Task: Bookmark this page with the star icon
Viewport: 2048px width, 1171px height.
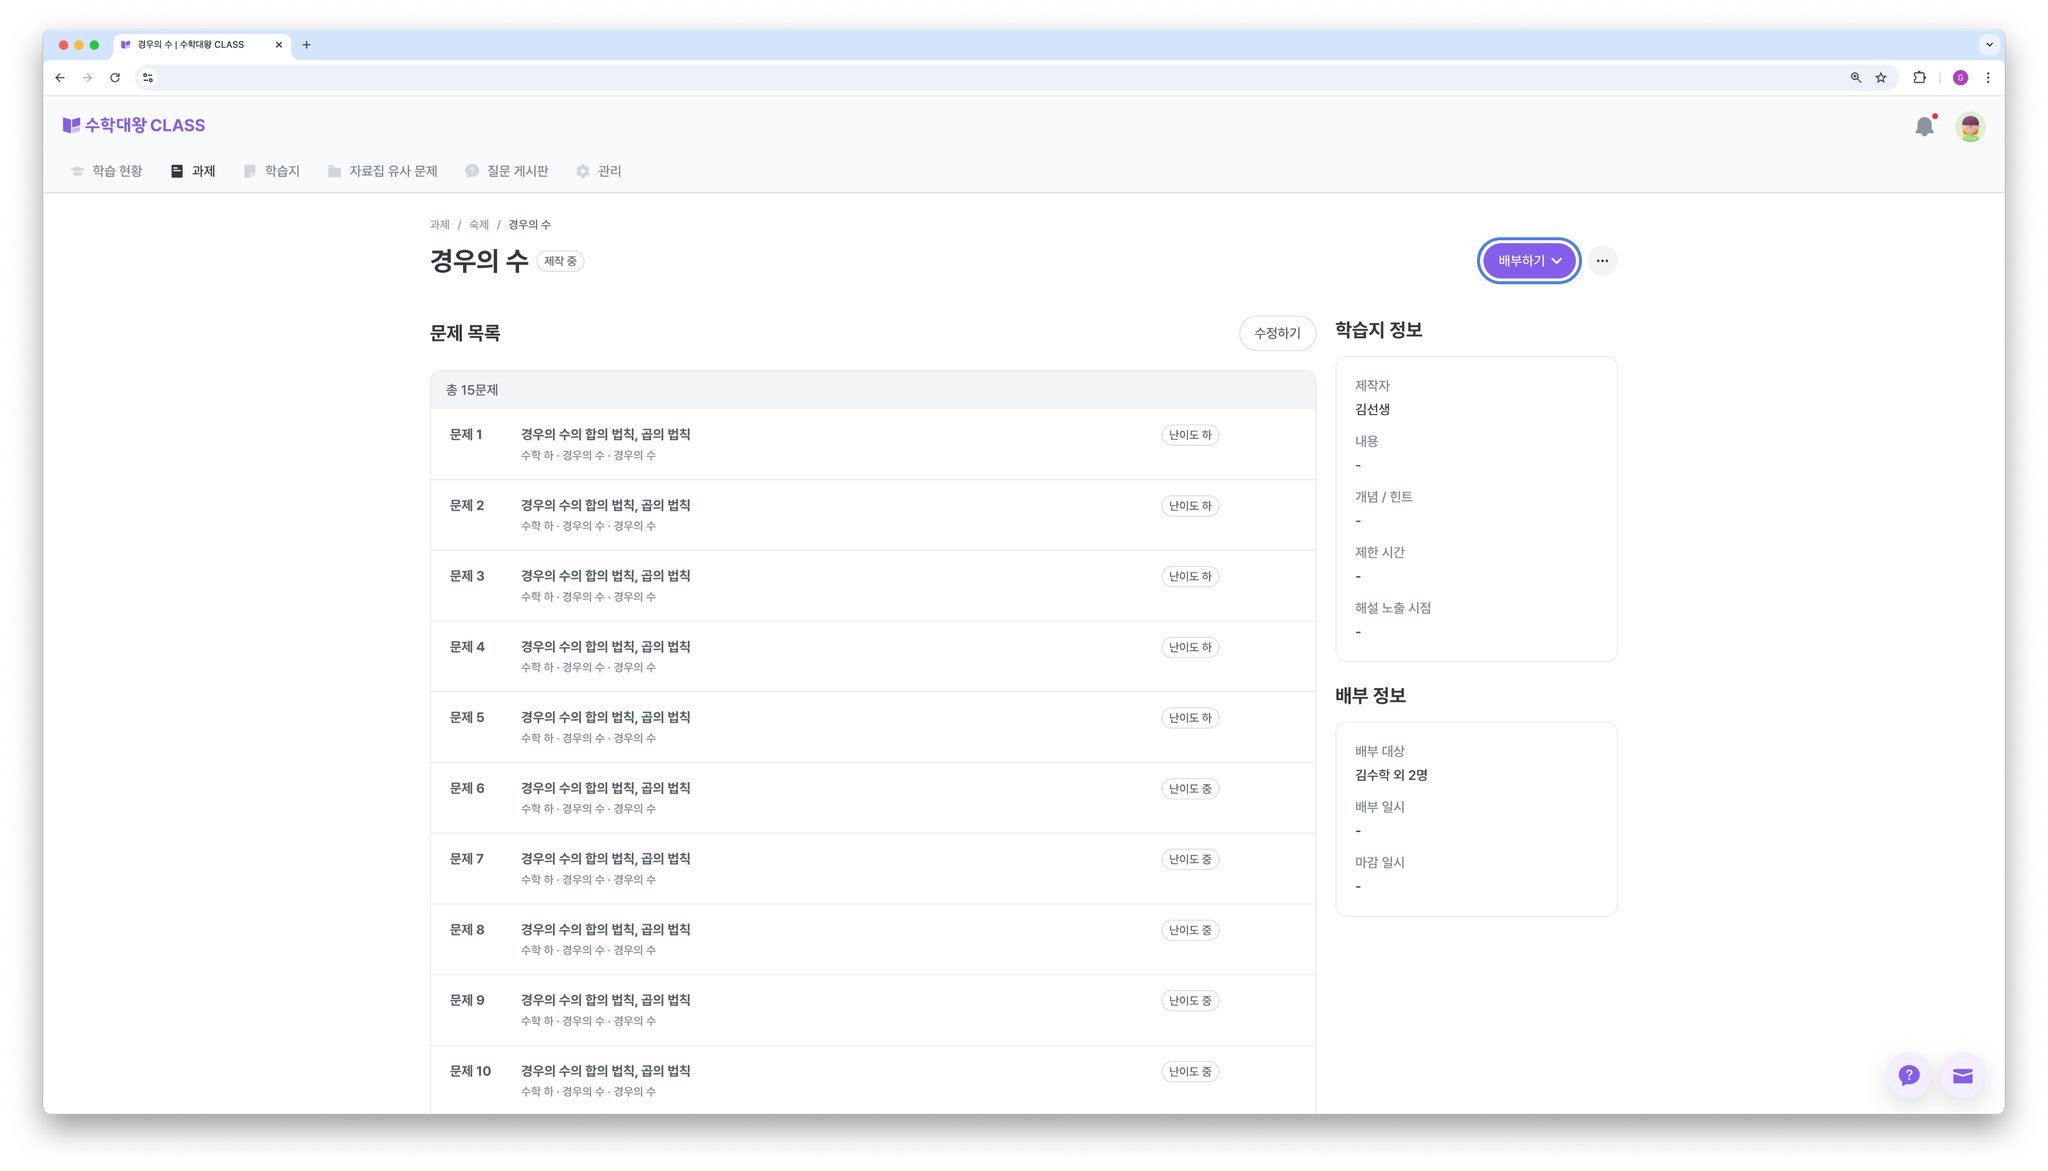Action: pos(1881,77)
